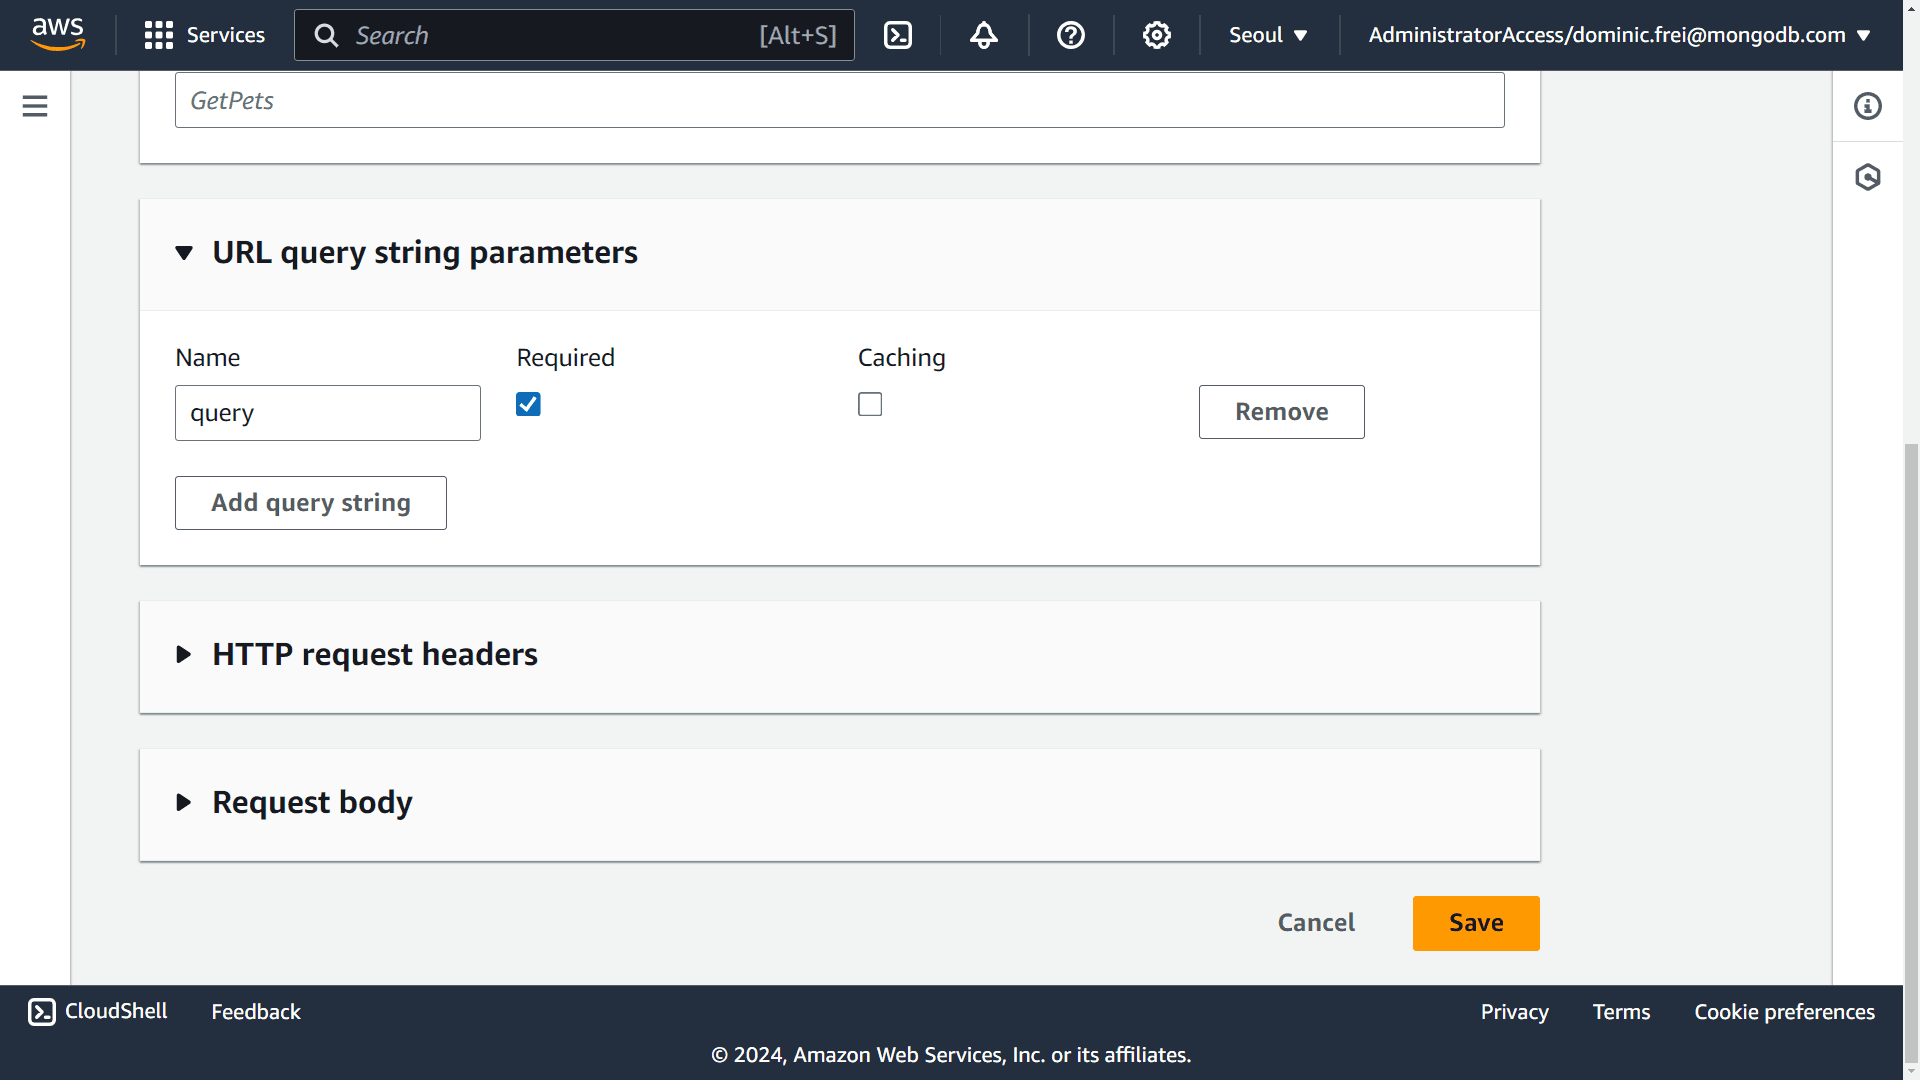
Task: Click the notifications bell icon
Action: point(982,36)
